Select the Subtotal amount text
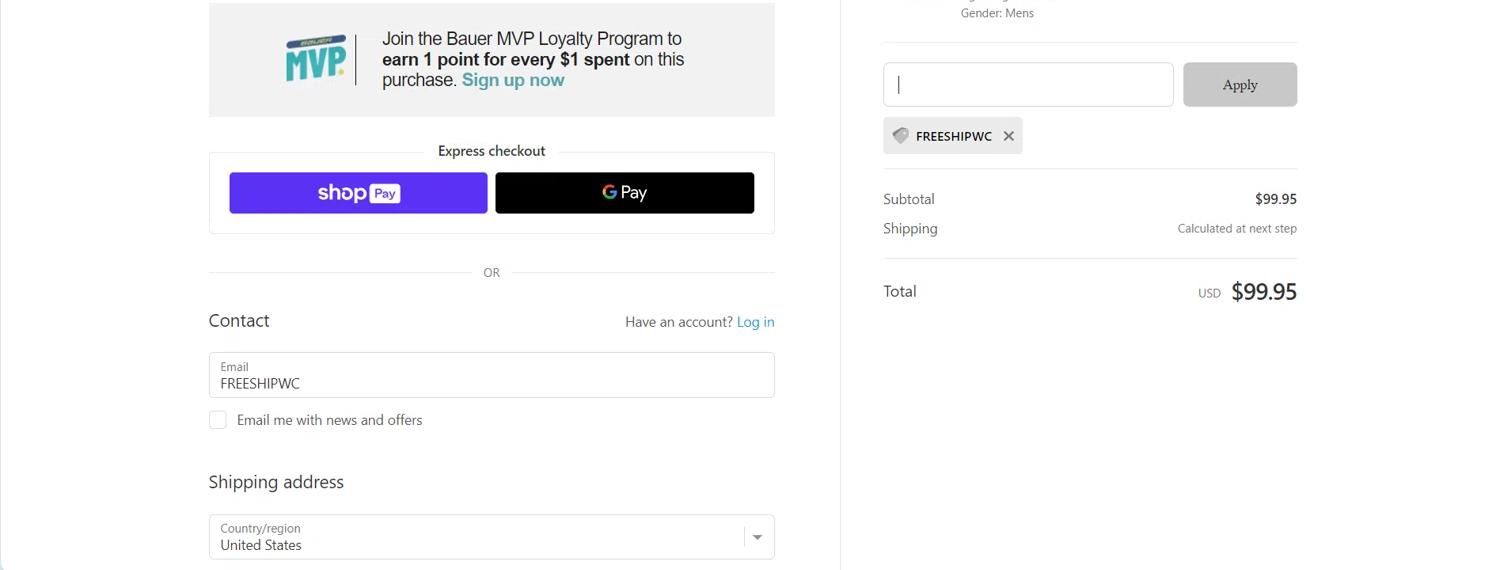Viewport: 1500px width, 570px height. pyautogui.click(x=1275, y=199)
